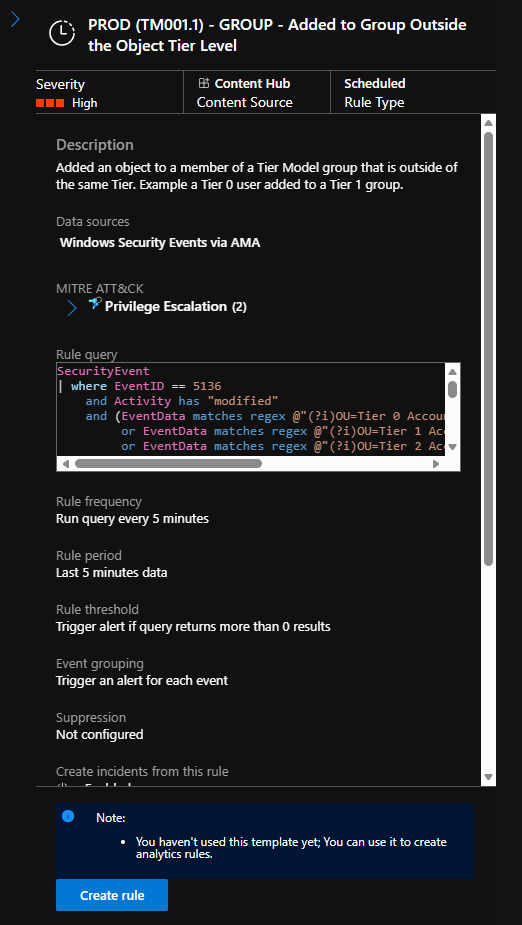Click the 'Not configured' suppression value
This screenshot has width=522, height=925.
click(x=100, y=734)
